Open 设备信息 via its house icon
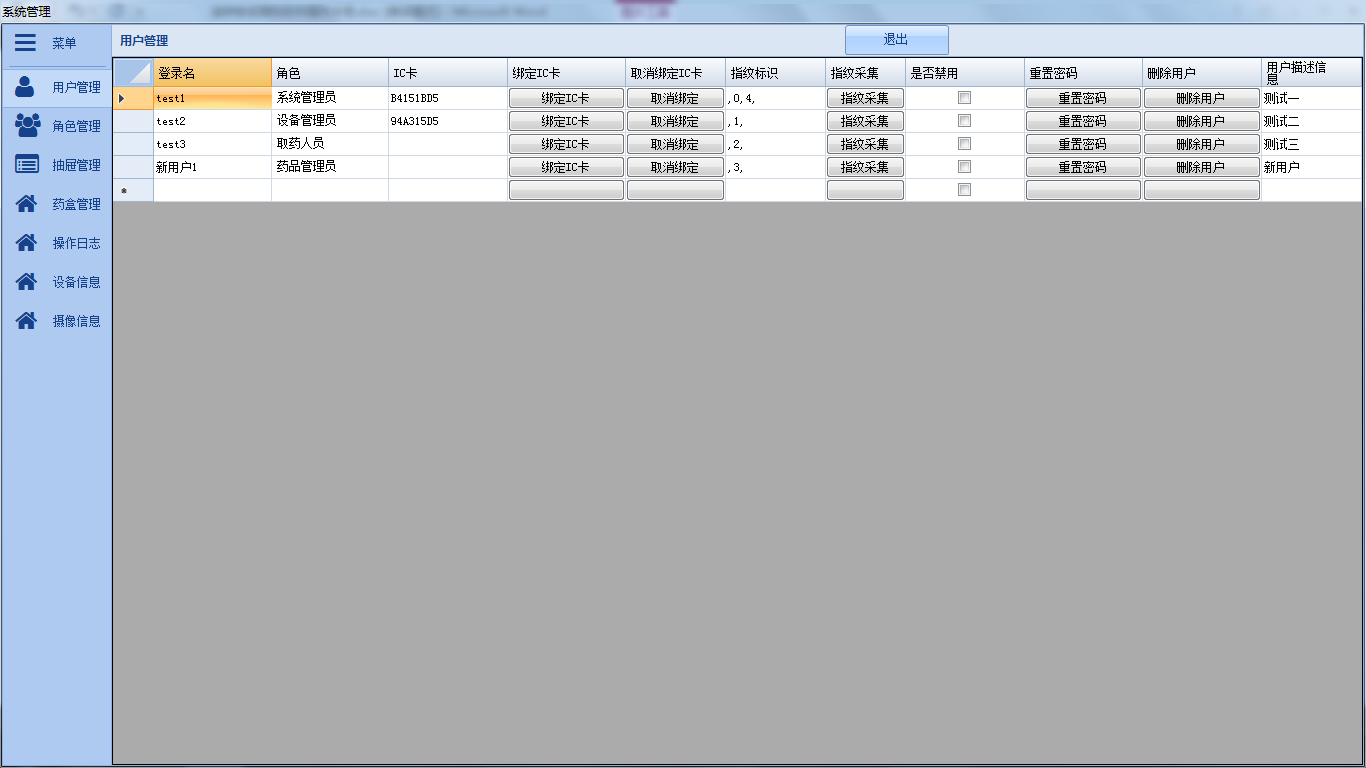The image size is (1366, 768). (27, 282)
